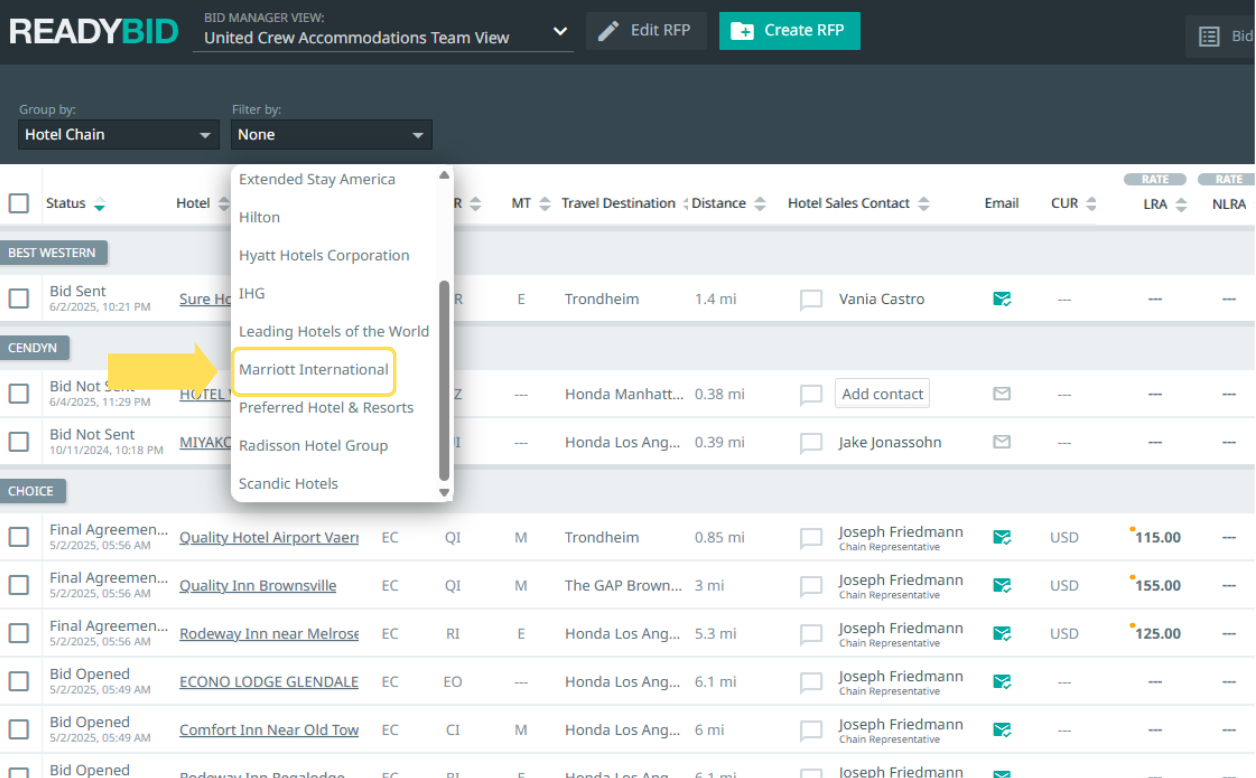Open comment bubble for ECONO LODGE GLENDALE

pyautogui.click(x=811, y=682)
